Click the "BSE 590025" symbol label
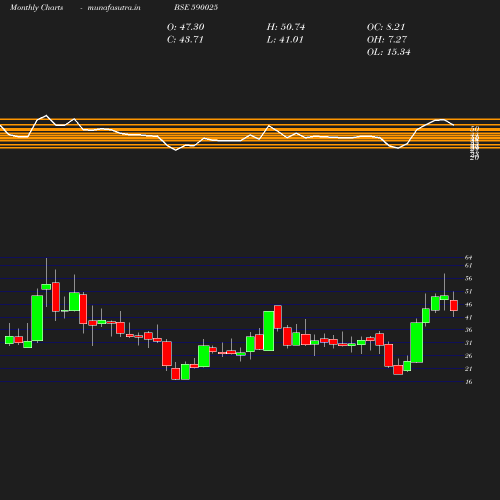The height and width of the screenshot is (500, 500). click(x=196, y=7)
